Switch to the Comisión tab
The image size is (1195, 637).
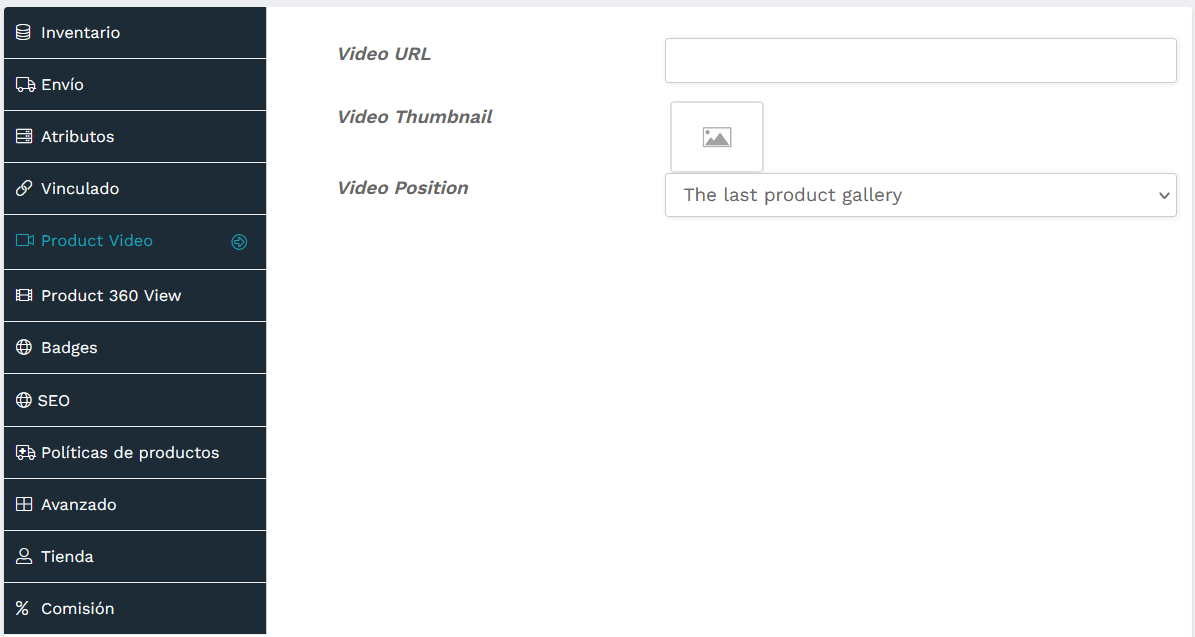point(77,608)
